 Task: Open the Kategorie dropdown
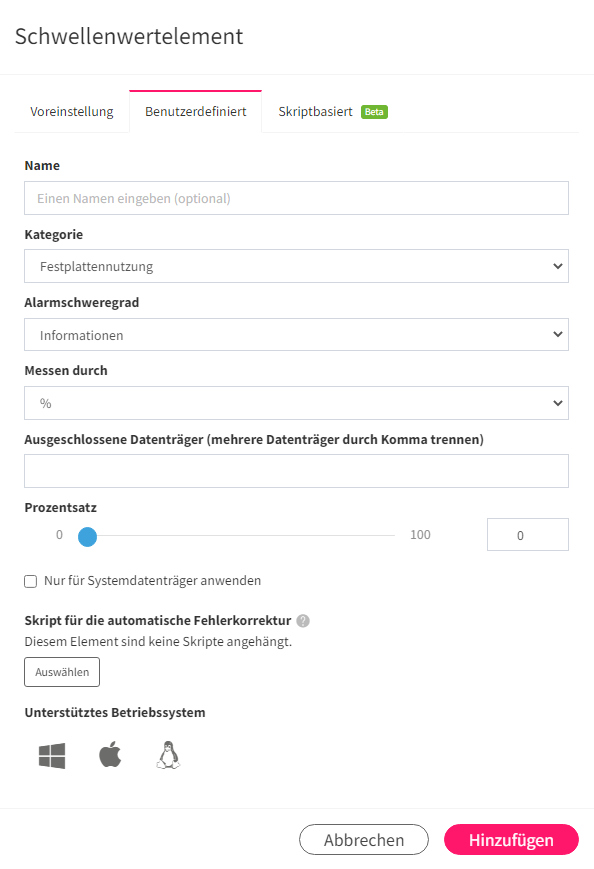pos(296,266)
